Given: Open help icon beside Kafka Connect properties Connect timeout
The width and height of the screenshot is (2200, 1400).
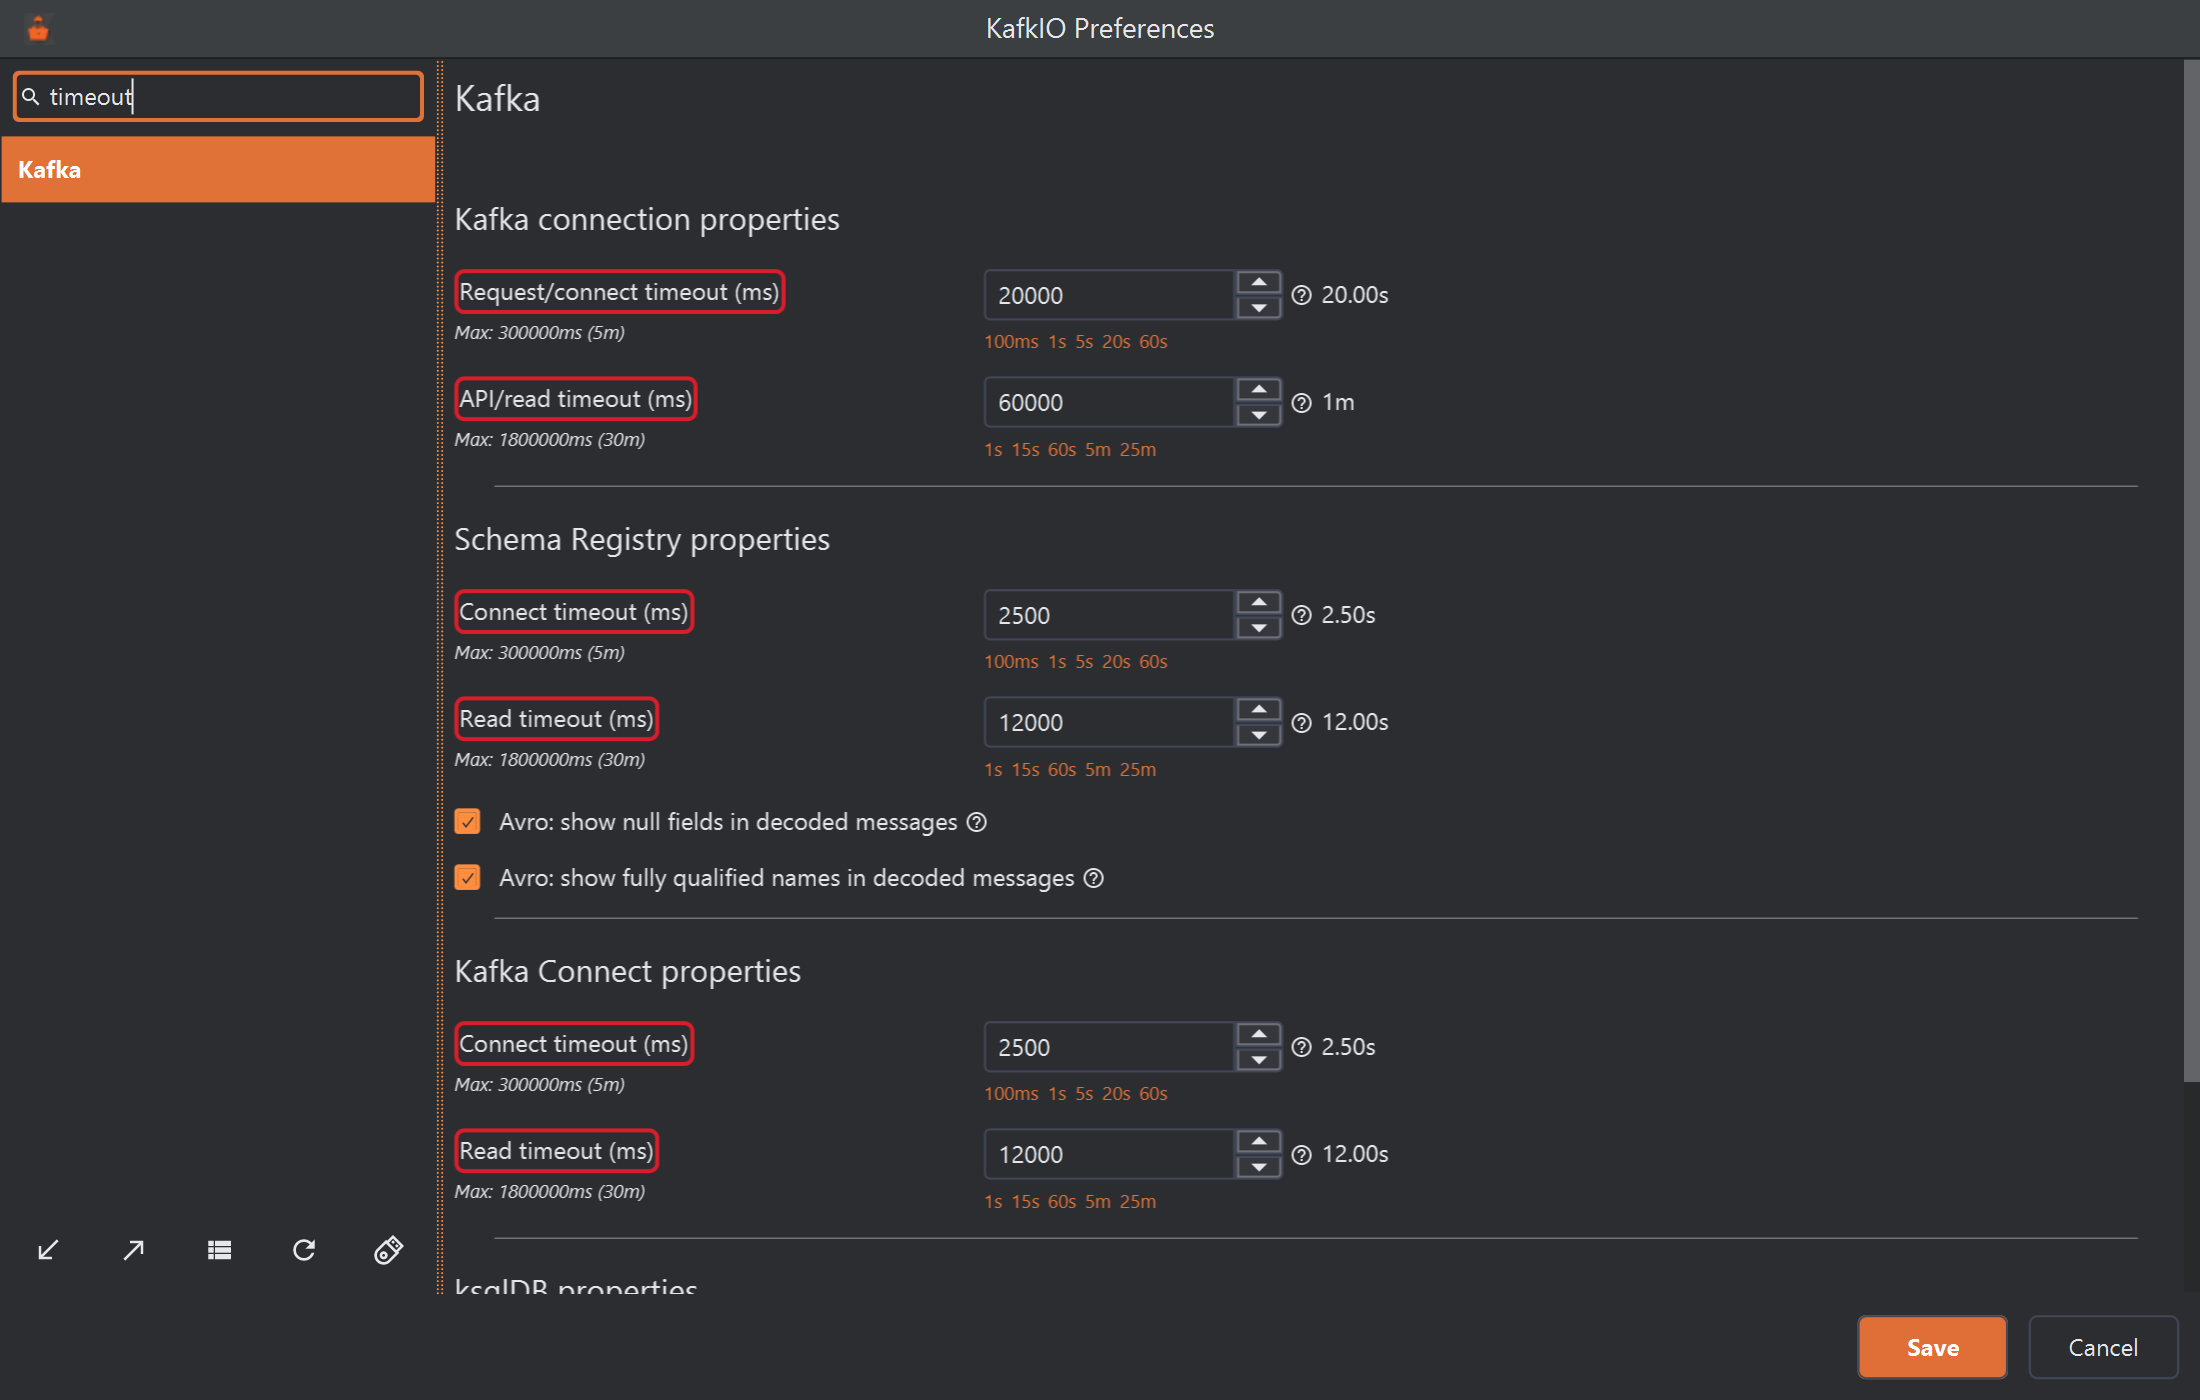Looking at the screenshot, I should [x=1301, y=1047].
